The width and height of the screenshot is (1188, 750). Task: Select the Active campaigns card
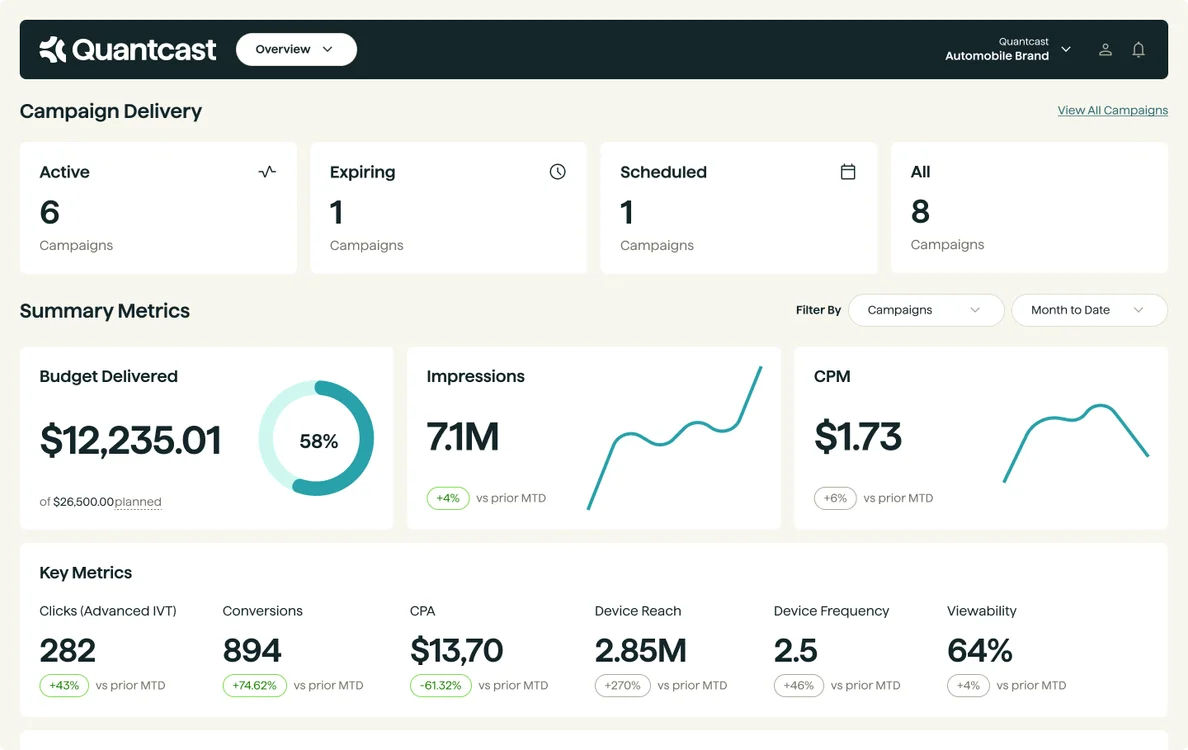point(158,207)
